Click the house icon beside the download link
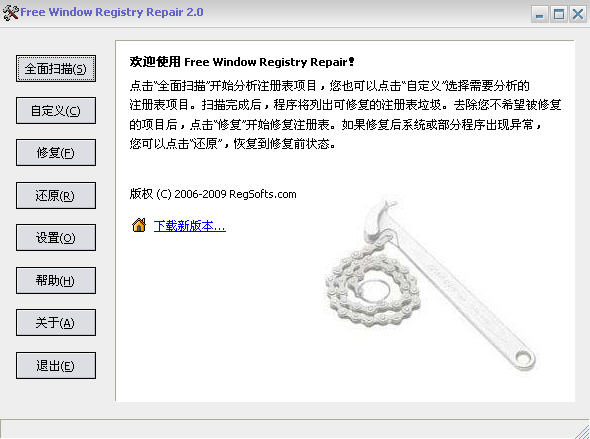The width and height of the screenshot is (590, 439). click(139, 225)
